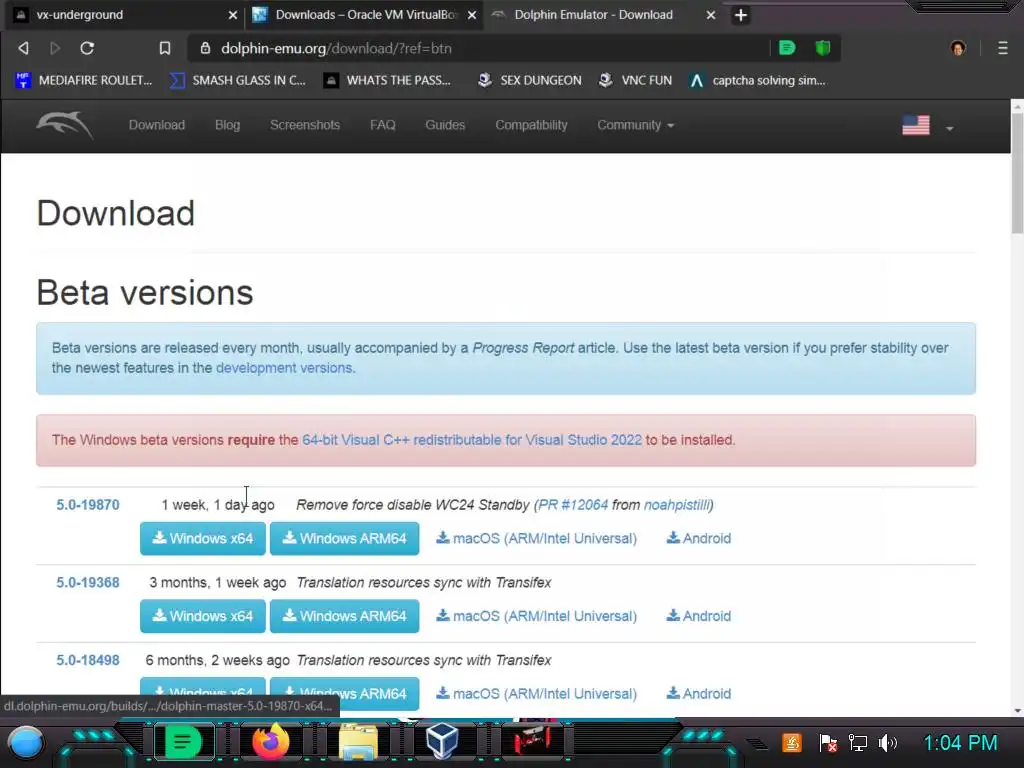Download Windows x64 build of 5.0-19870

click(x=202, y=538)
